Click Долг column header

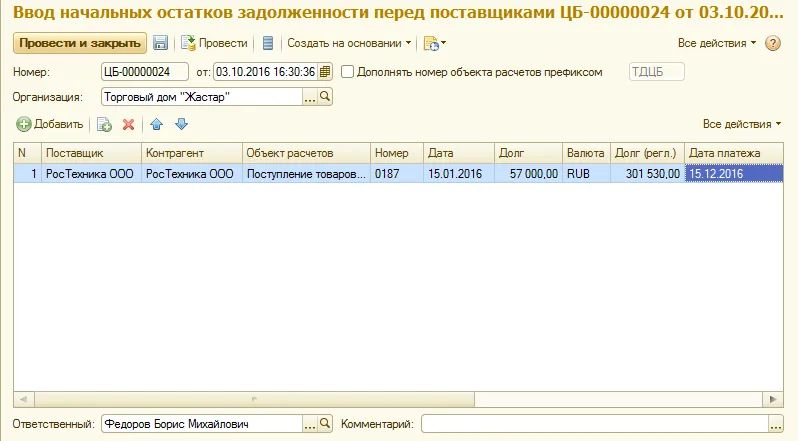point(528,153)
